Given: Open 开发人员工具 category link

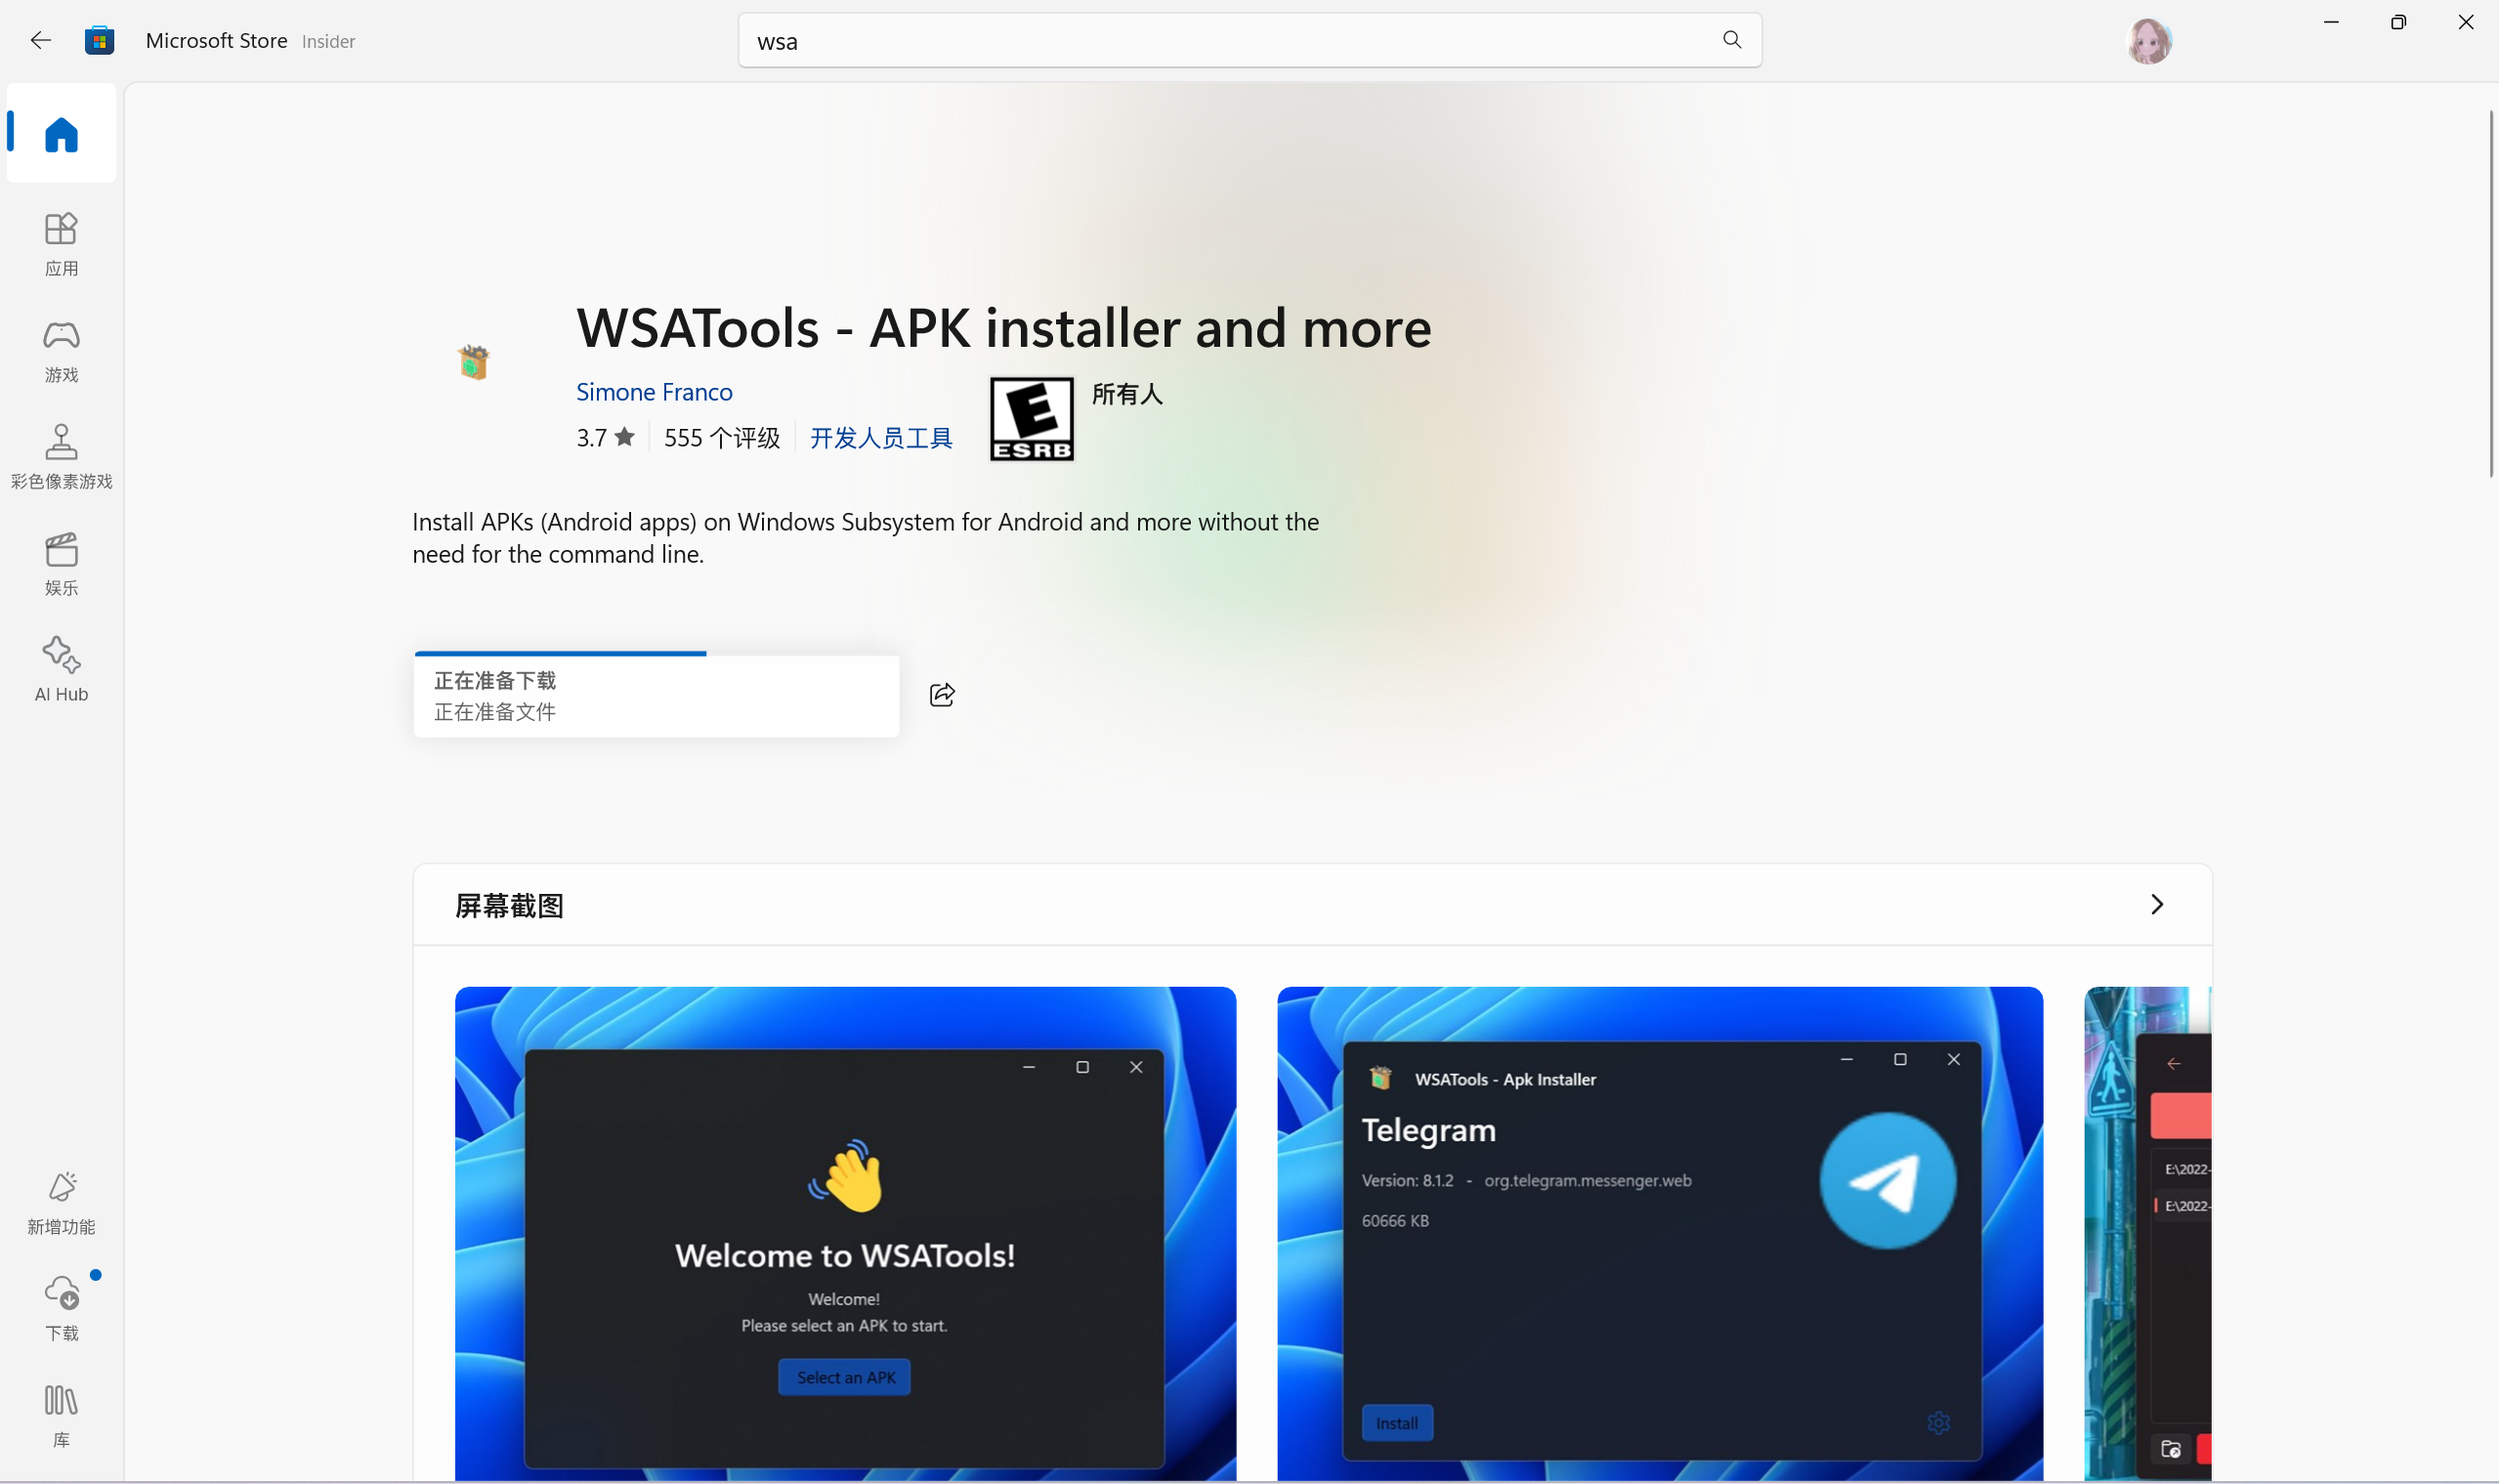Looking at the screenshot, I should pos(880,438).
